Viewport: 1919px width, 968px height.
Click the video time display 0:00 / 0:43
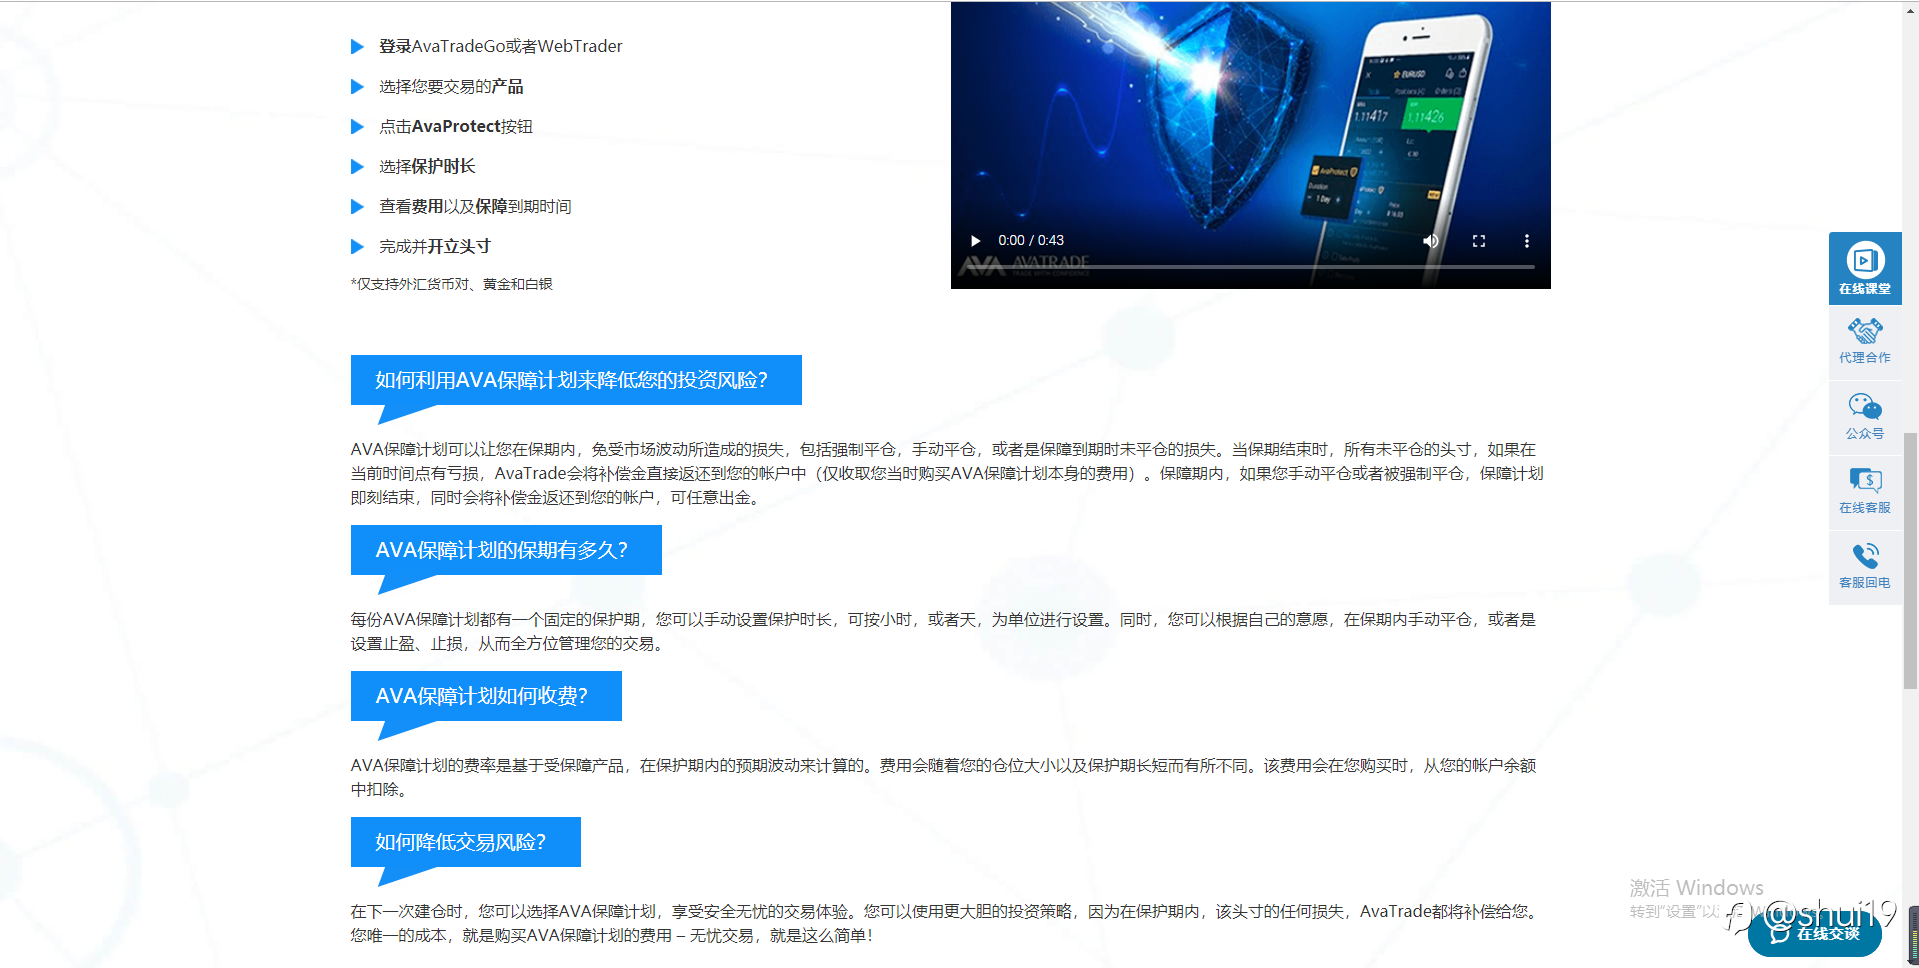point(1031,241)
